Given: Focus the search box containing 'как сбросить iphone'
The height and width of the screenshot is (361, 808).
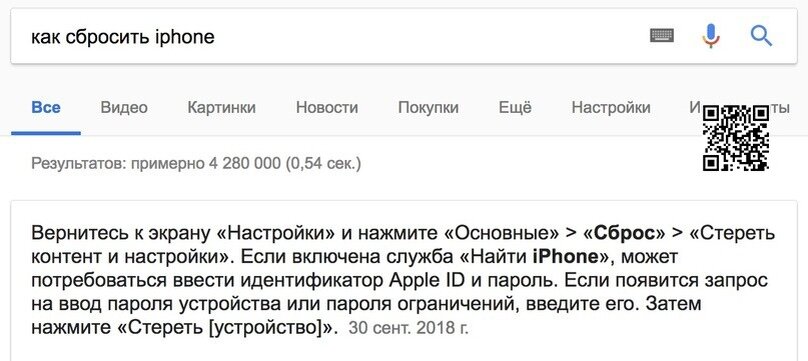Looking at the screenshot, I should [x=330, y=37].
